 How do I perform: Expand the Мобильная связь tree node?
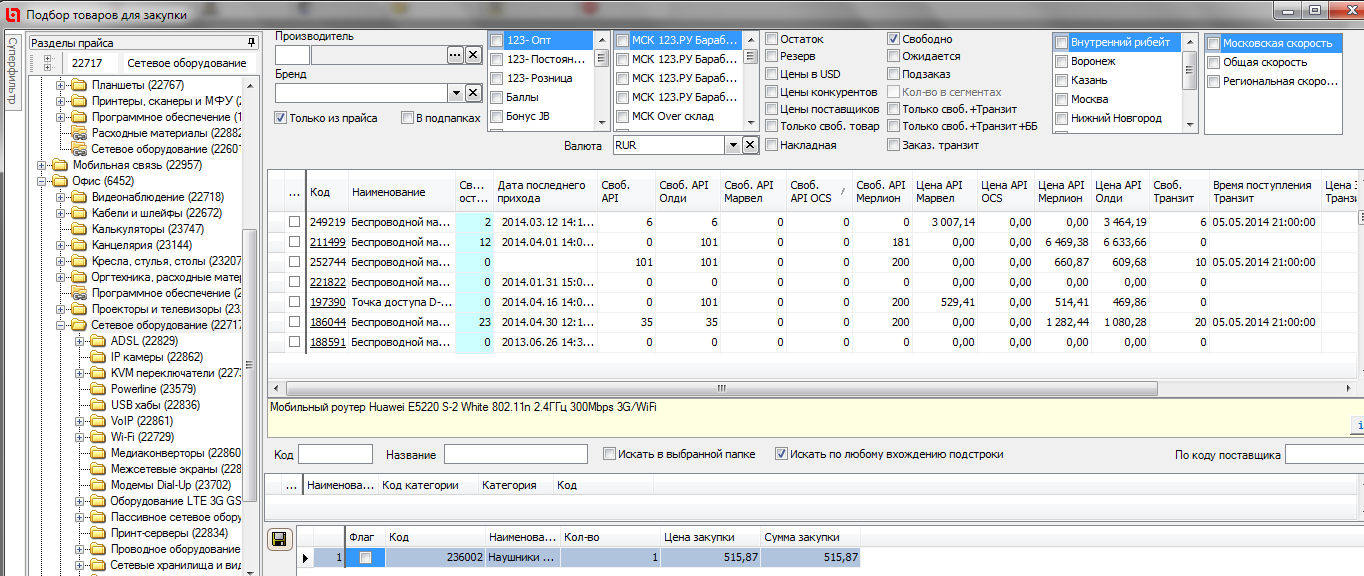coord(42,165)
